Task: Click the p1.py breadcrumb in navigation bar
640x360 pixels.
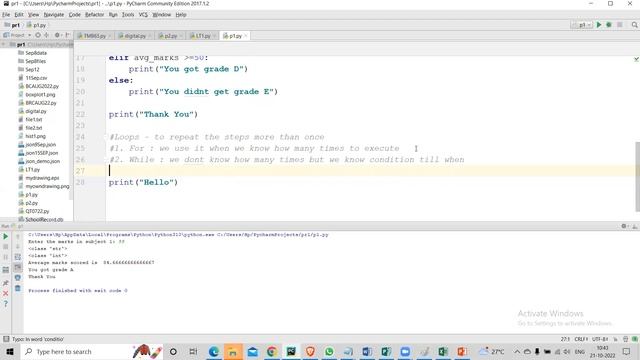Action: (36, 25)
